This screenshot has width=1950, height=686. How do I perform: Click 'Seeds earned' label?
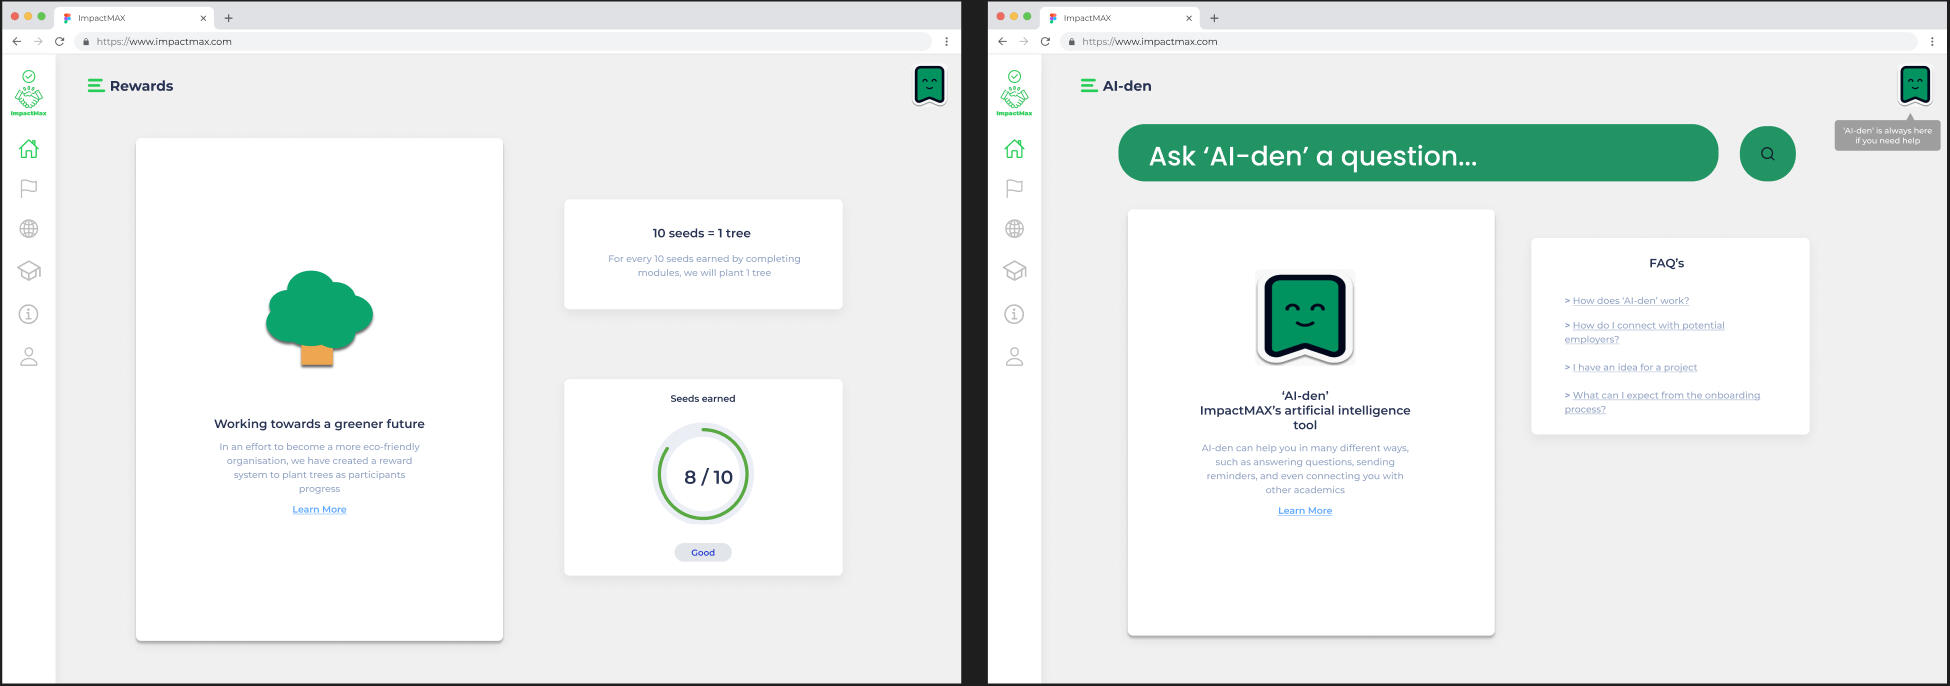coord(703,399)
